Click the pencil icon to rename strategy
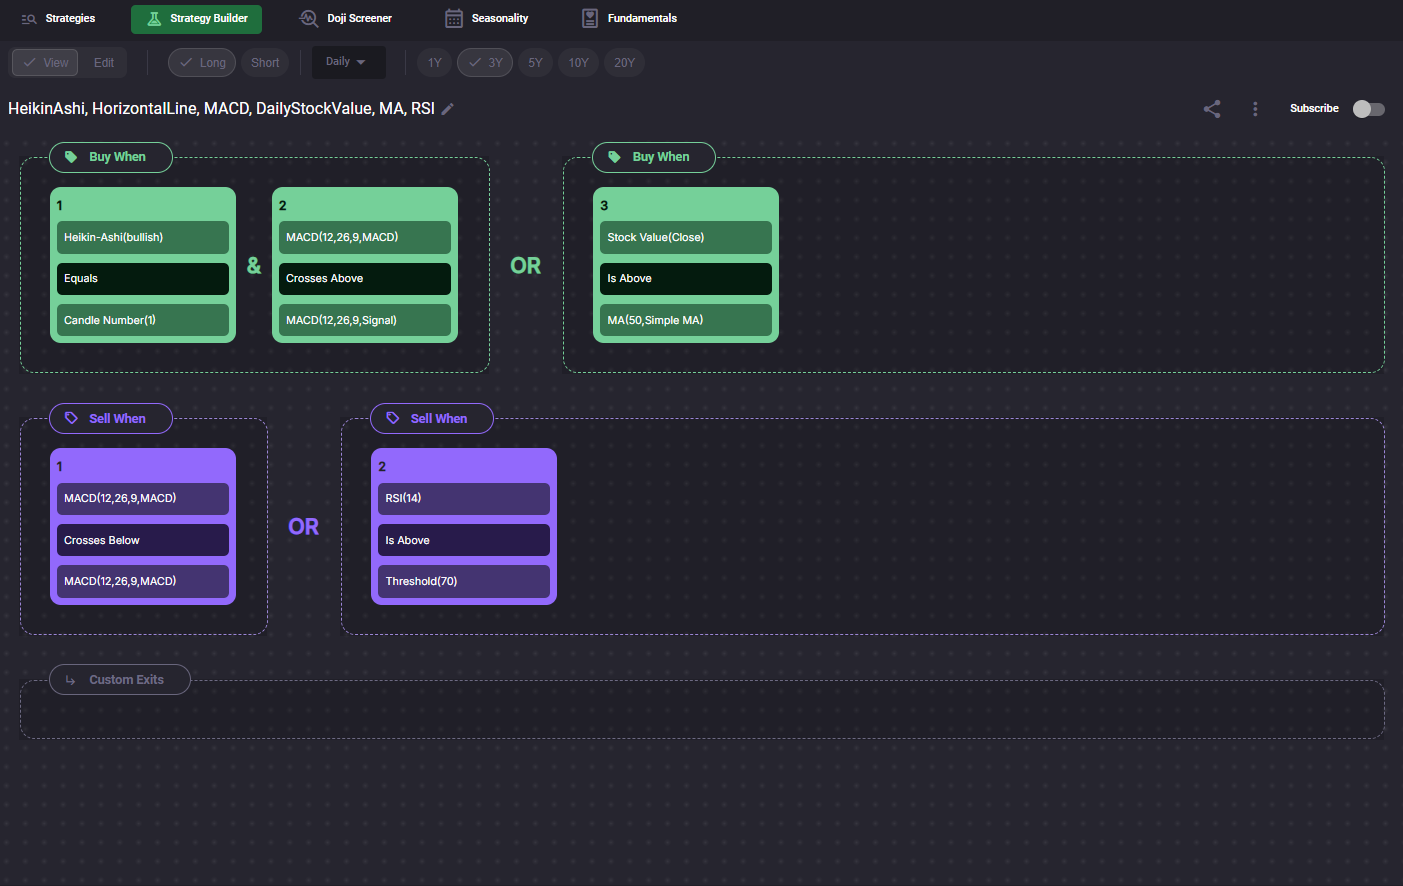The image size is (1403, 886). tap(448, 109)
